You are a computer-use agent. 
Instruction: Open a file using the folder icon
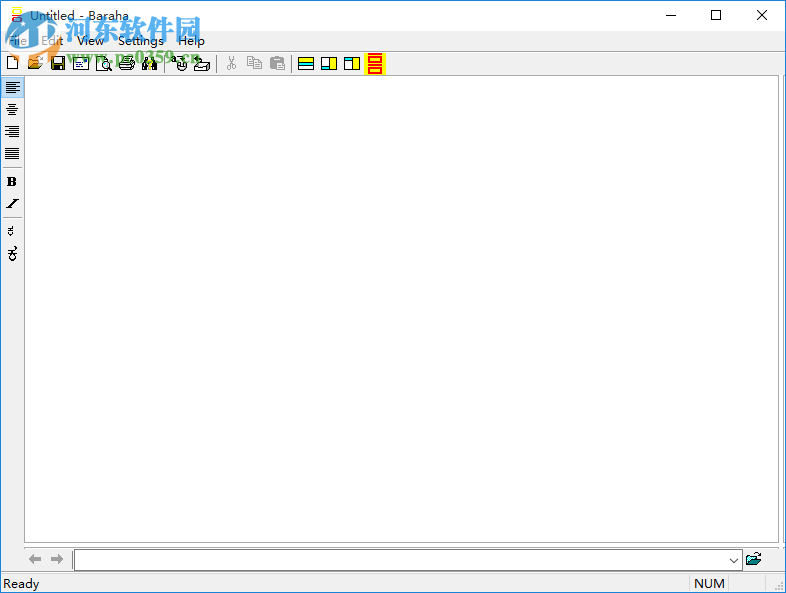[x=35, y=63]
